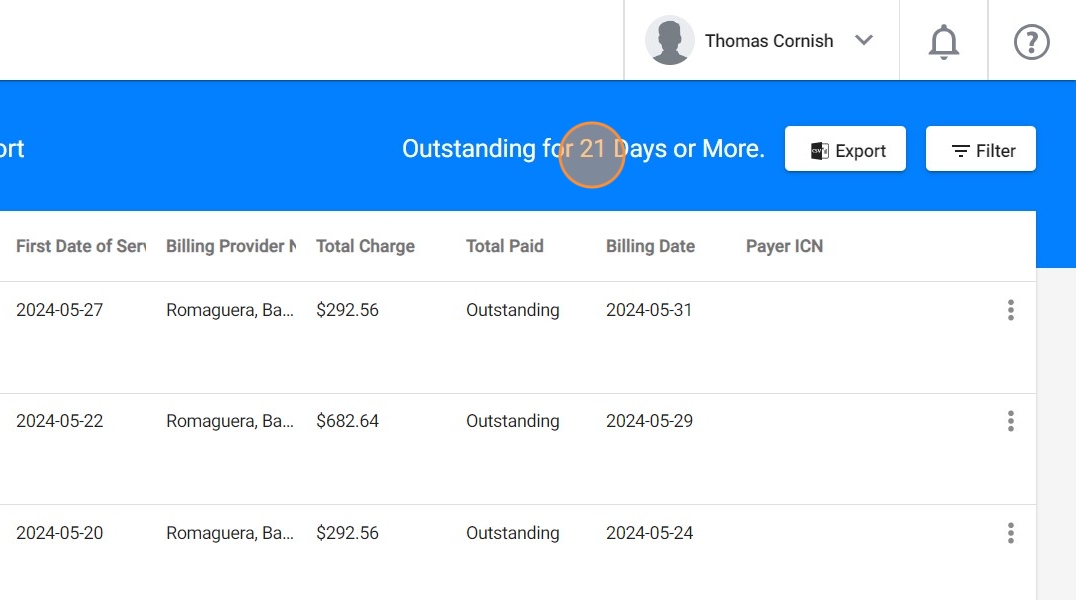The width and height of the screenshot is (1076, 600).
Task: Click the First Date of Service column header
Action: click(x=81, y=246)
